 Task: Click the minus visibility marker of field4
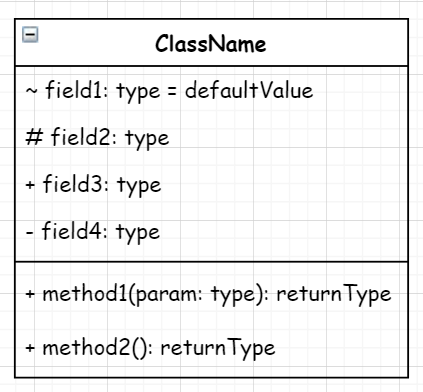click(x=29, y=232)
